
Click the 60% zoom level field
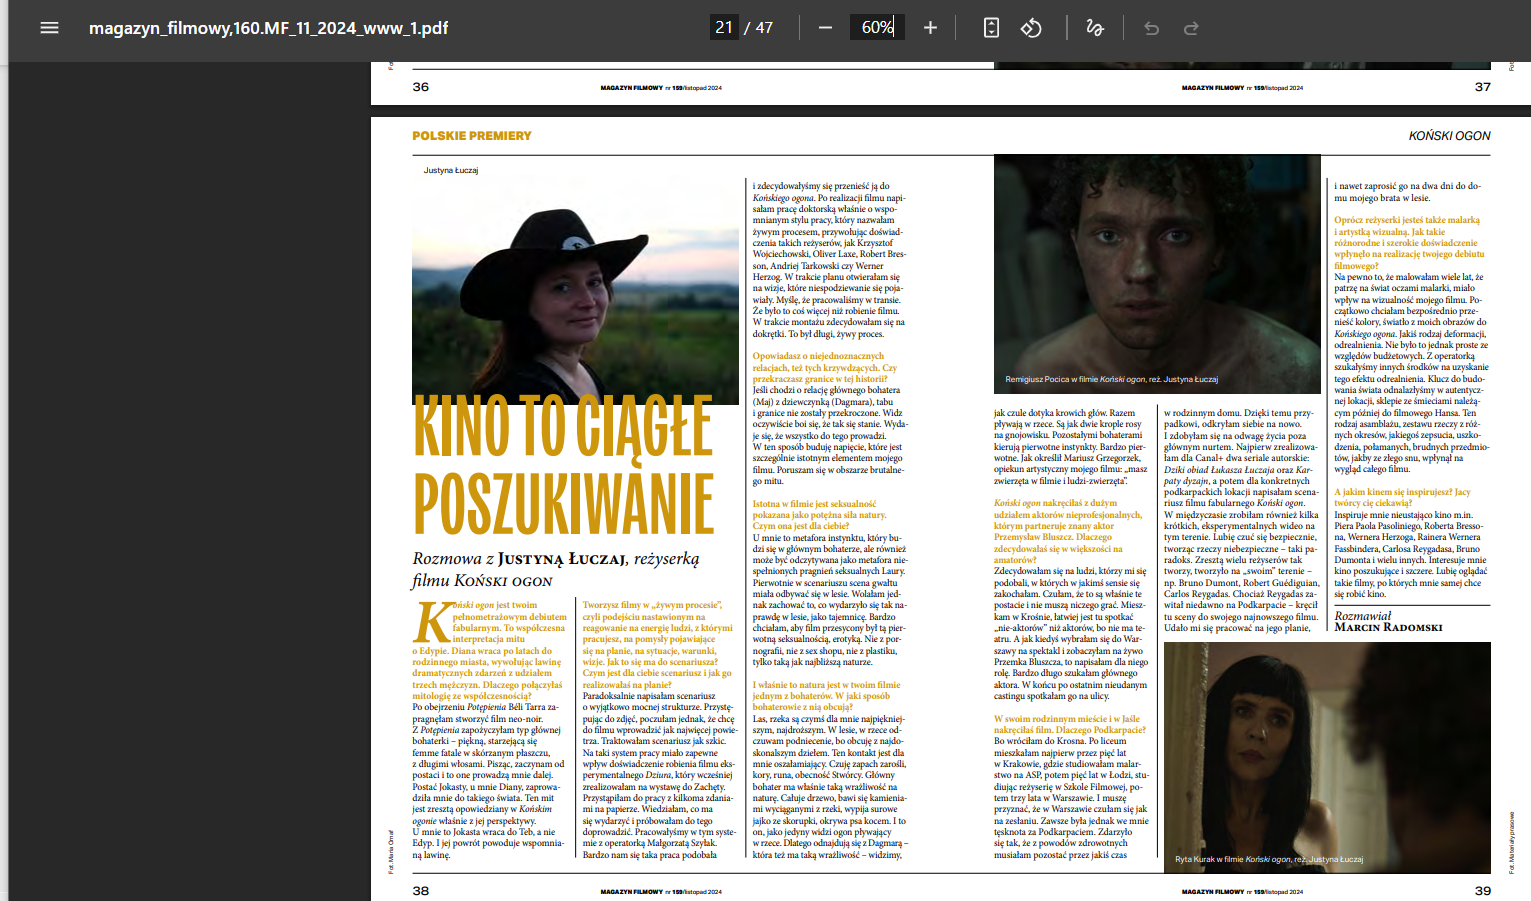pos(877,28)
